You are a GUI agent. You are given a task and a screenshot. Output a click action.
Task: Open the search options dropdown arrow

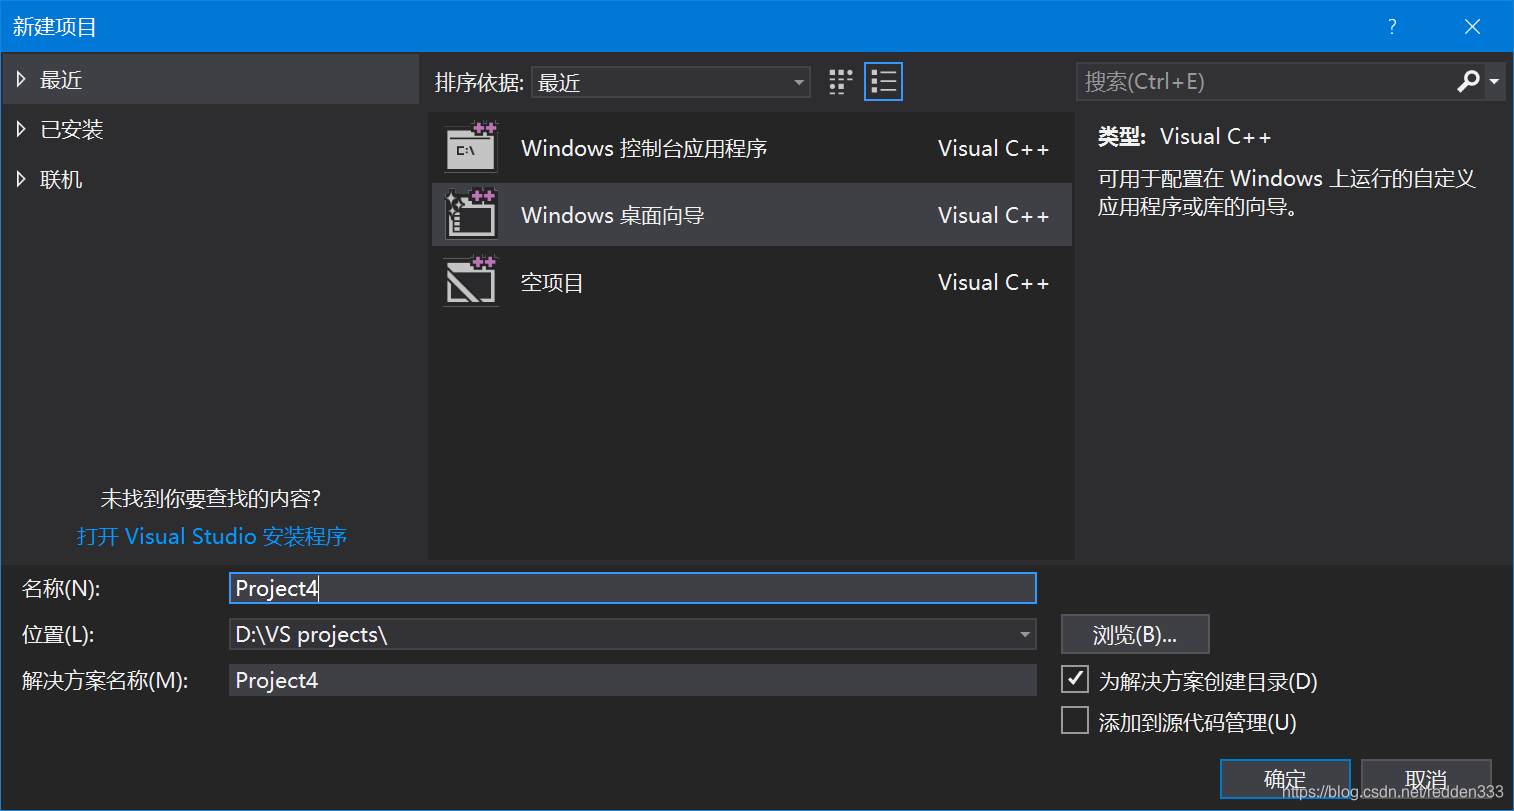point(1494,81)
